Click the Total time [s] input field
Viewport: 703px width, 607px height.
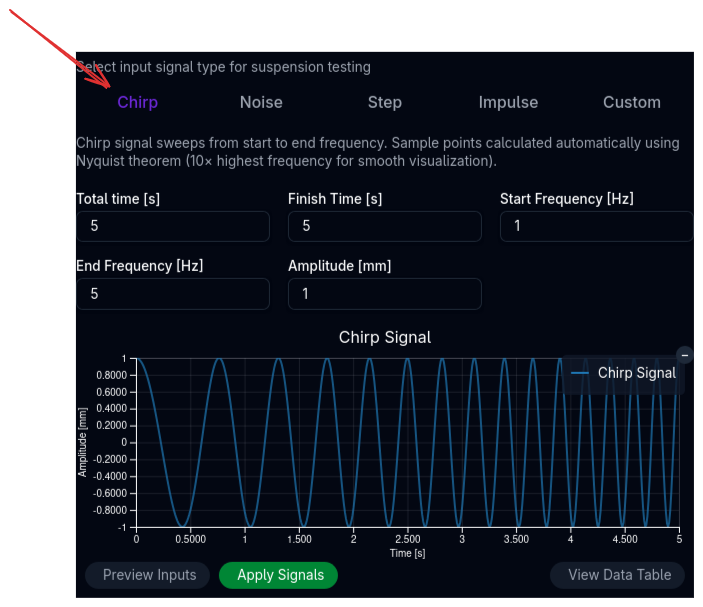[172, 226]
